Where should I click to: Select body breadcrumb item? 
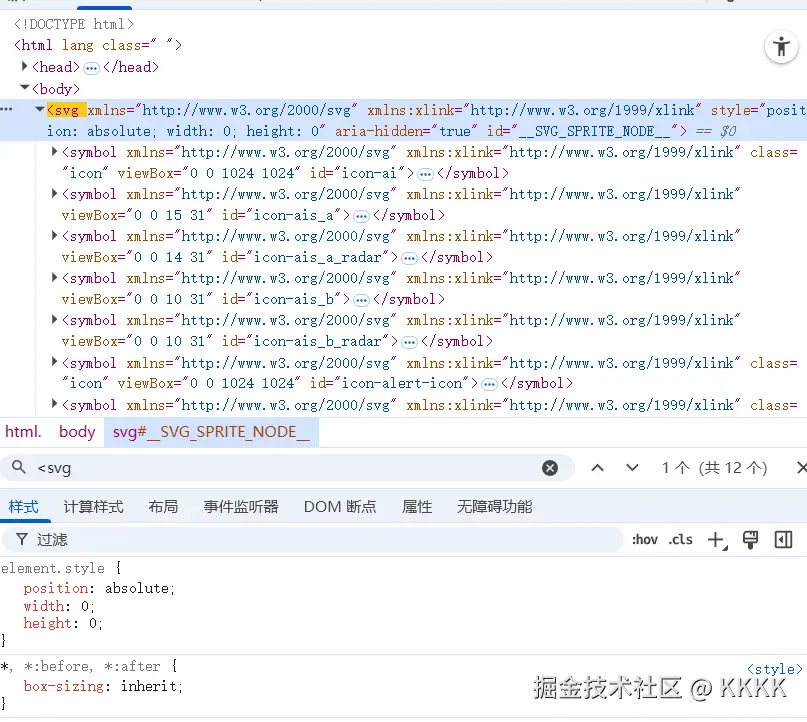click(77, 431)
